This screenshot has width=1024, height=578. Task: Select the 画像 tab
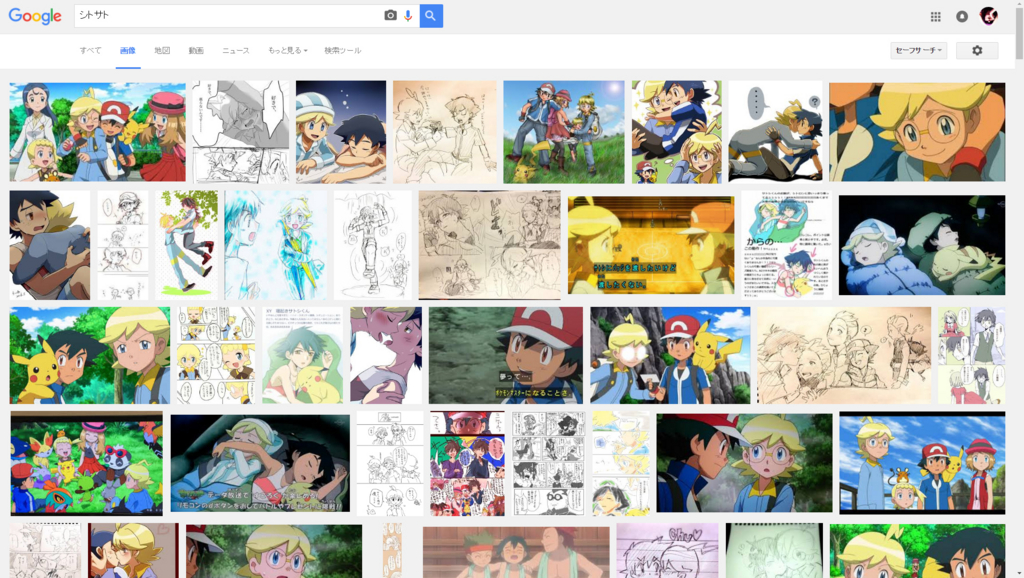click(x=128, y=50)
